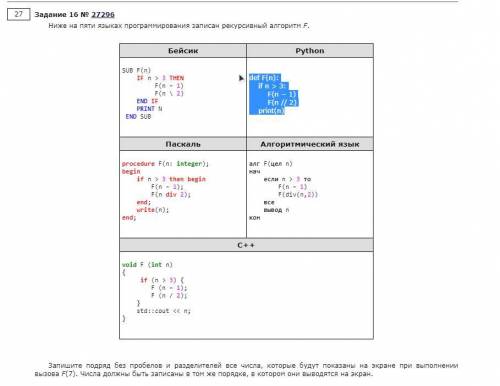The image size is (500, 386).
Task: Click std::cout << n line
Action: (163, 311)
